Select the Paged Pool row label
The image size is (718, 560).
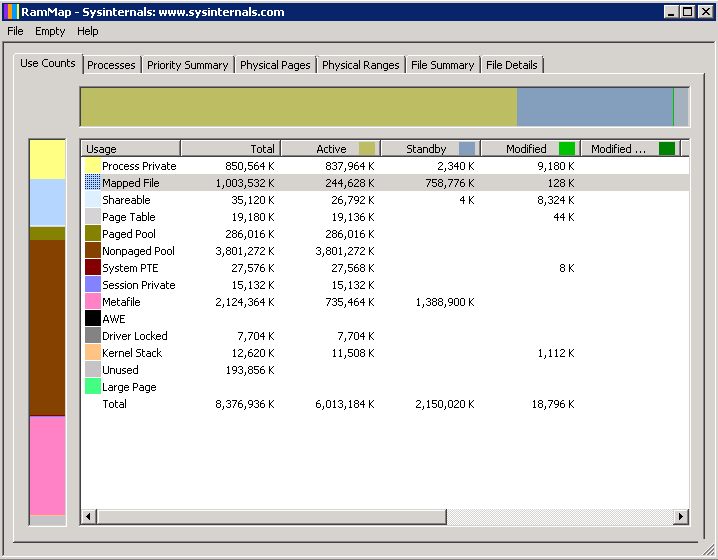coord(129,234)
